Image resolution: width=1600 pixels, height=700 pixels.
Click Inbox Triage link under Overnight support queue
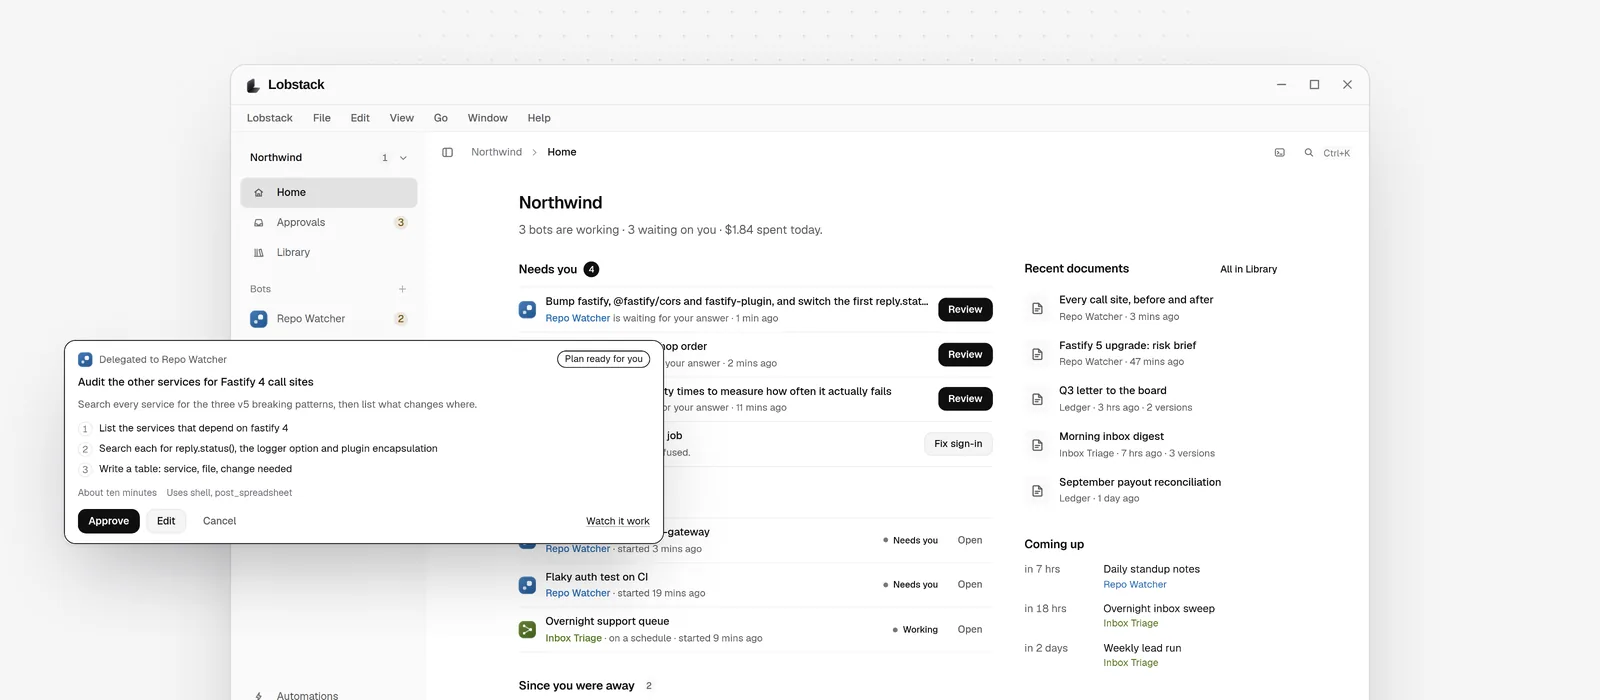point(574,638)
